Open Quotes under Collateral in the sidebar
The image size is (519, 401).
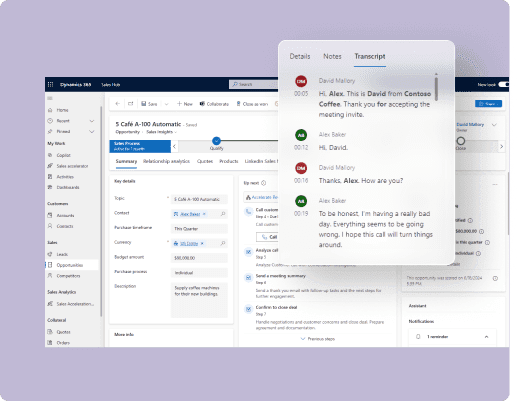click(63, 332)
